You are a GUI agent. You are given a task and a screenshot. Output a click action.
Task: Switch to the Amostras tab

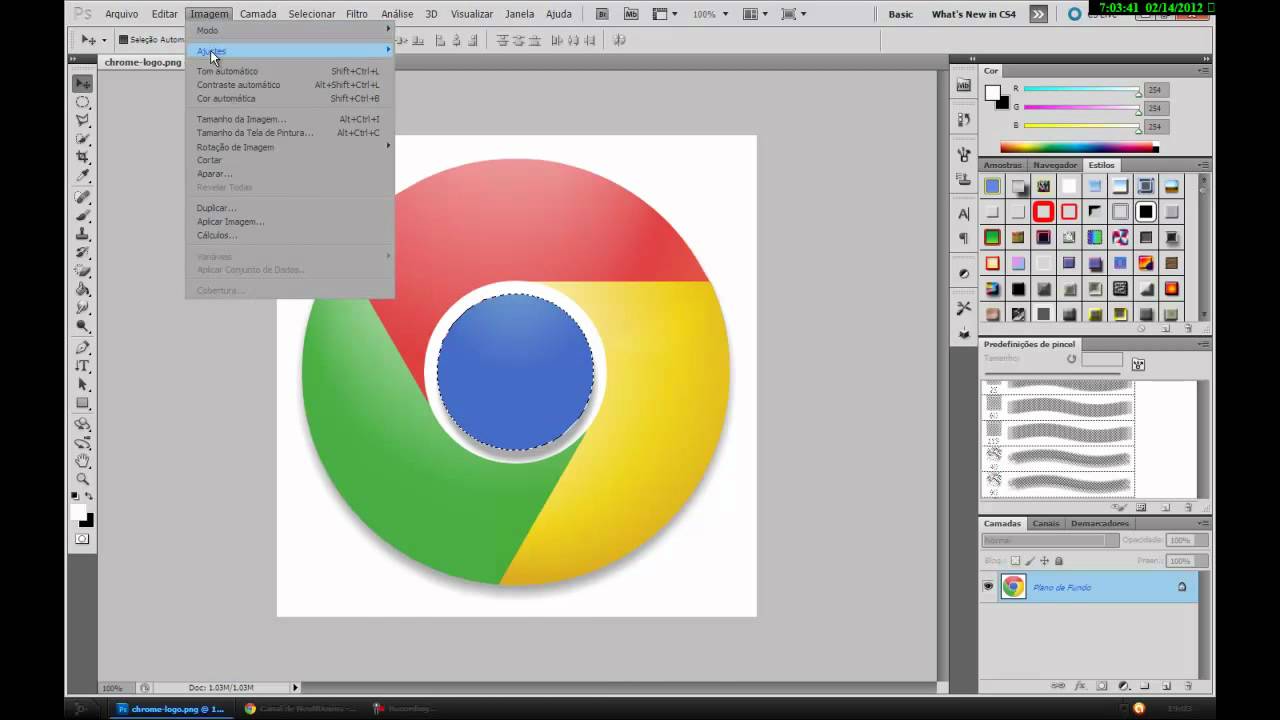coord(1003,165)
